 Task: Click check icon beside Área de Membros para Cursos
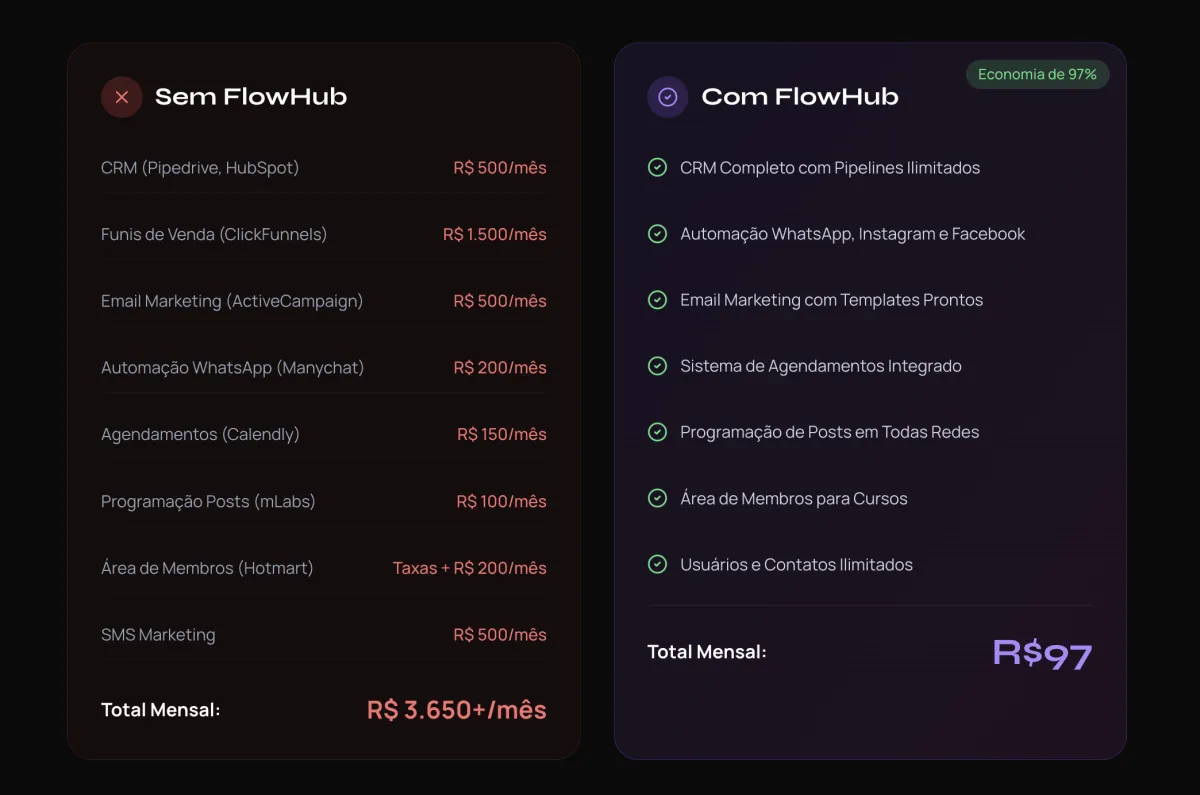tap(657, 498)
